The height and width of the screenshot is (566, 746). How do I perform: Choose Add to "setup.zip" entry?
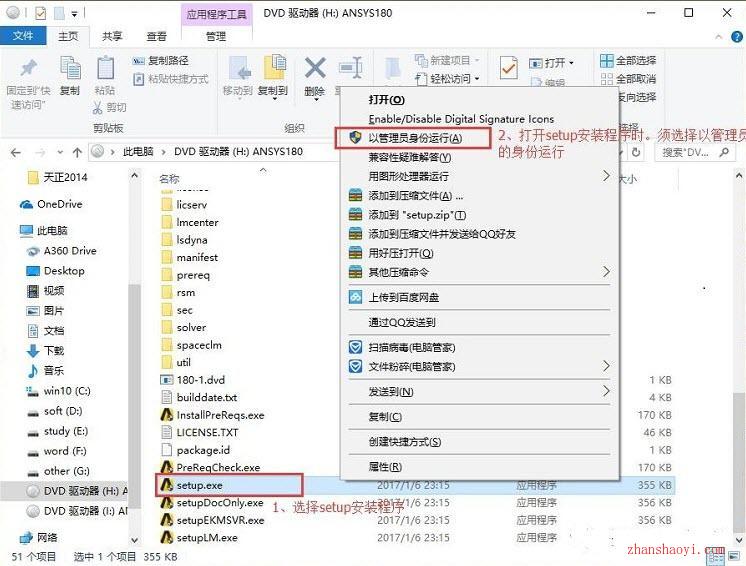(x=480, y=215)
